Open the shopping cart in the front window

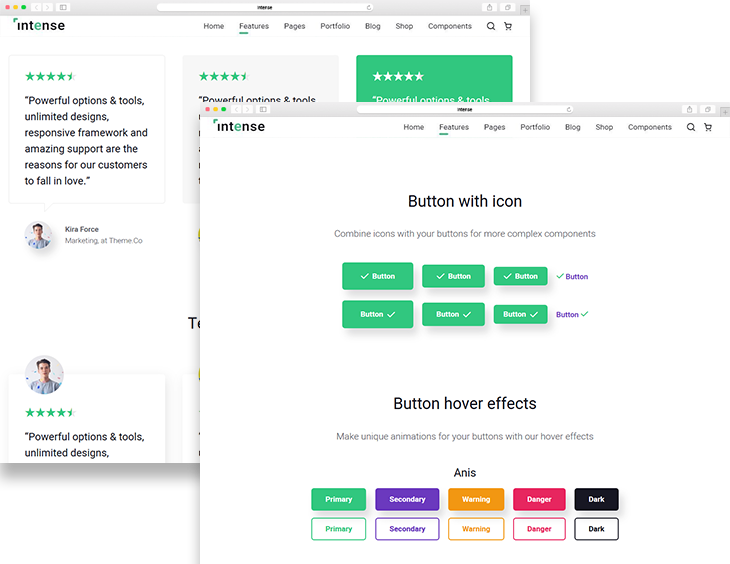pyautogui.click(x=708, y=127)
